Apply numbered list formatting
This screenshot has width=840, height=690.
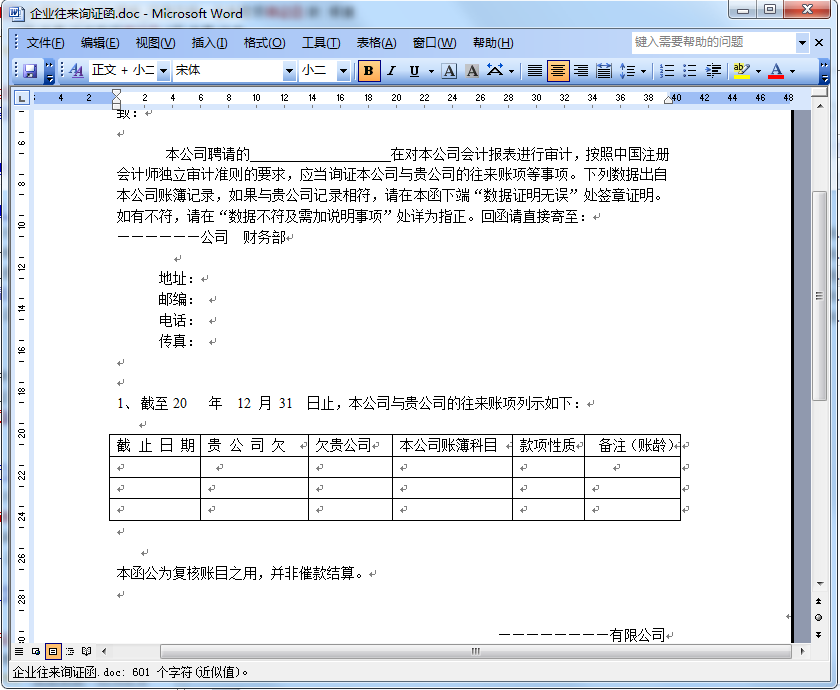(x=667, y=71)
